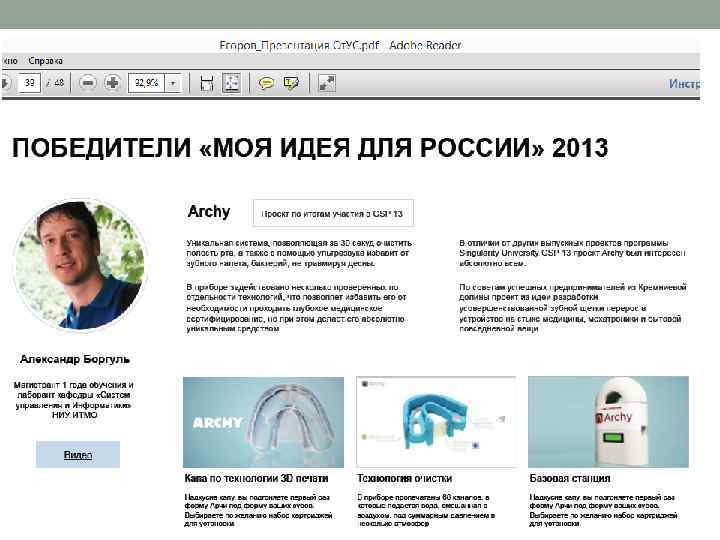This screenshot has width=720, height=540.
Task: Select the fit one full page icon
Action: pos(231,83)
